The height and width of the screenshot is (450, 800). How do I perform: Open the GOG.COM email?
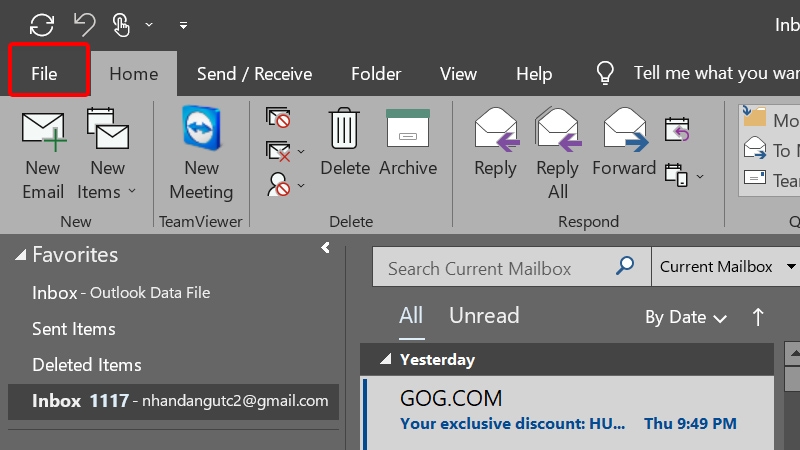pyautogui.click(x=568, y=413)
